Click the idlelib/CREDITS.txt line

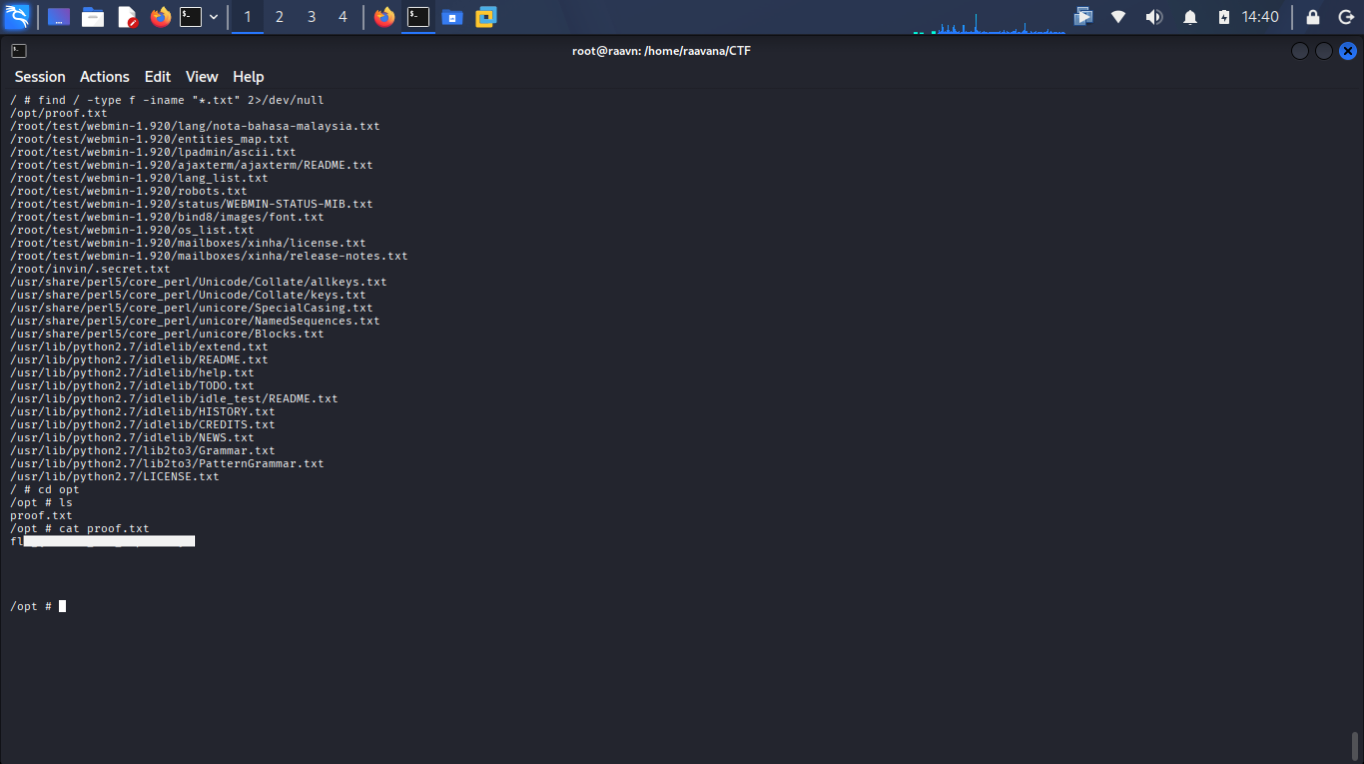(142, 425)
